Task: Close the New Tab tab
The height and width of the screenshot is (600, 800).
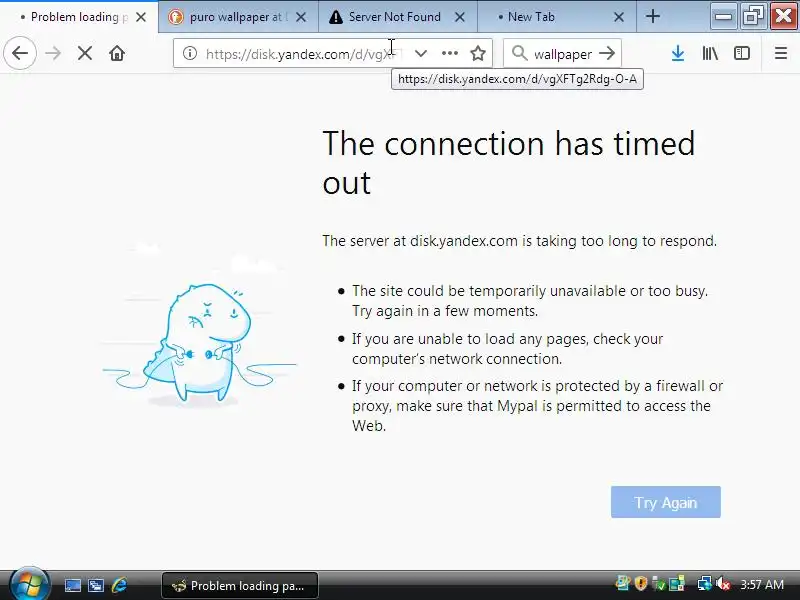Action: [x=619, y=17]
